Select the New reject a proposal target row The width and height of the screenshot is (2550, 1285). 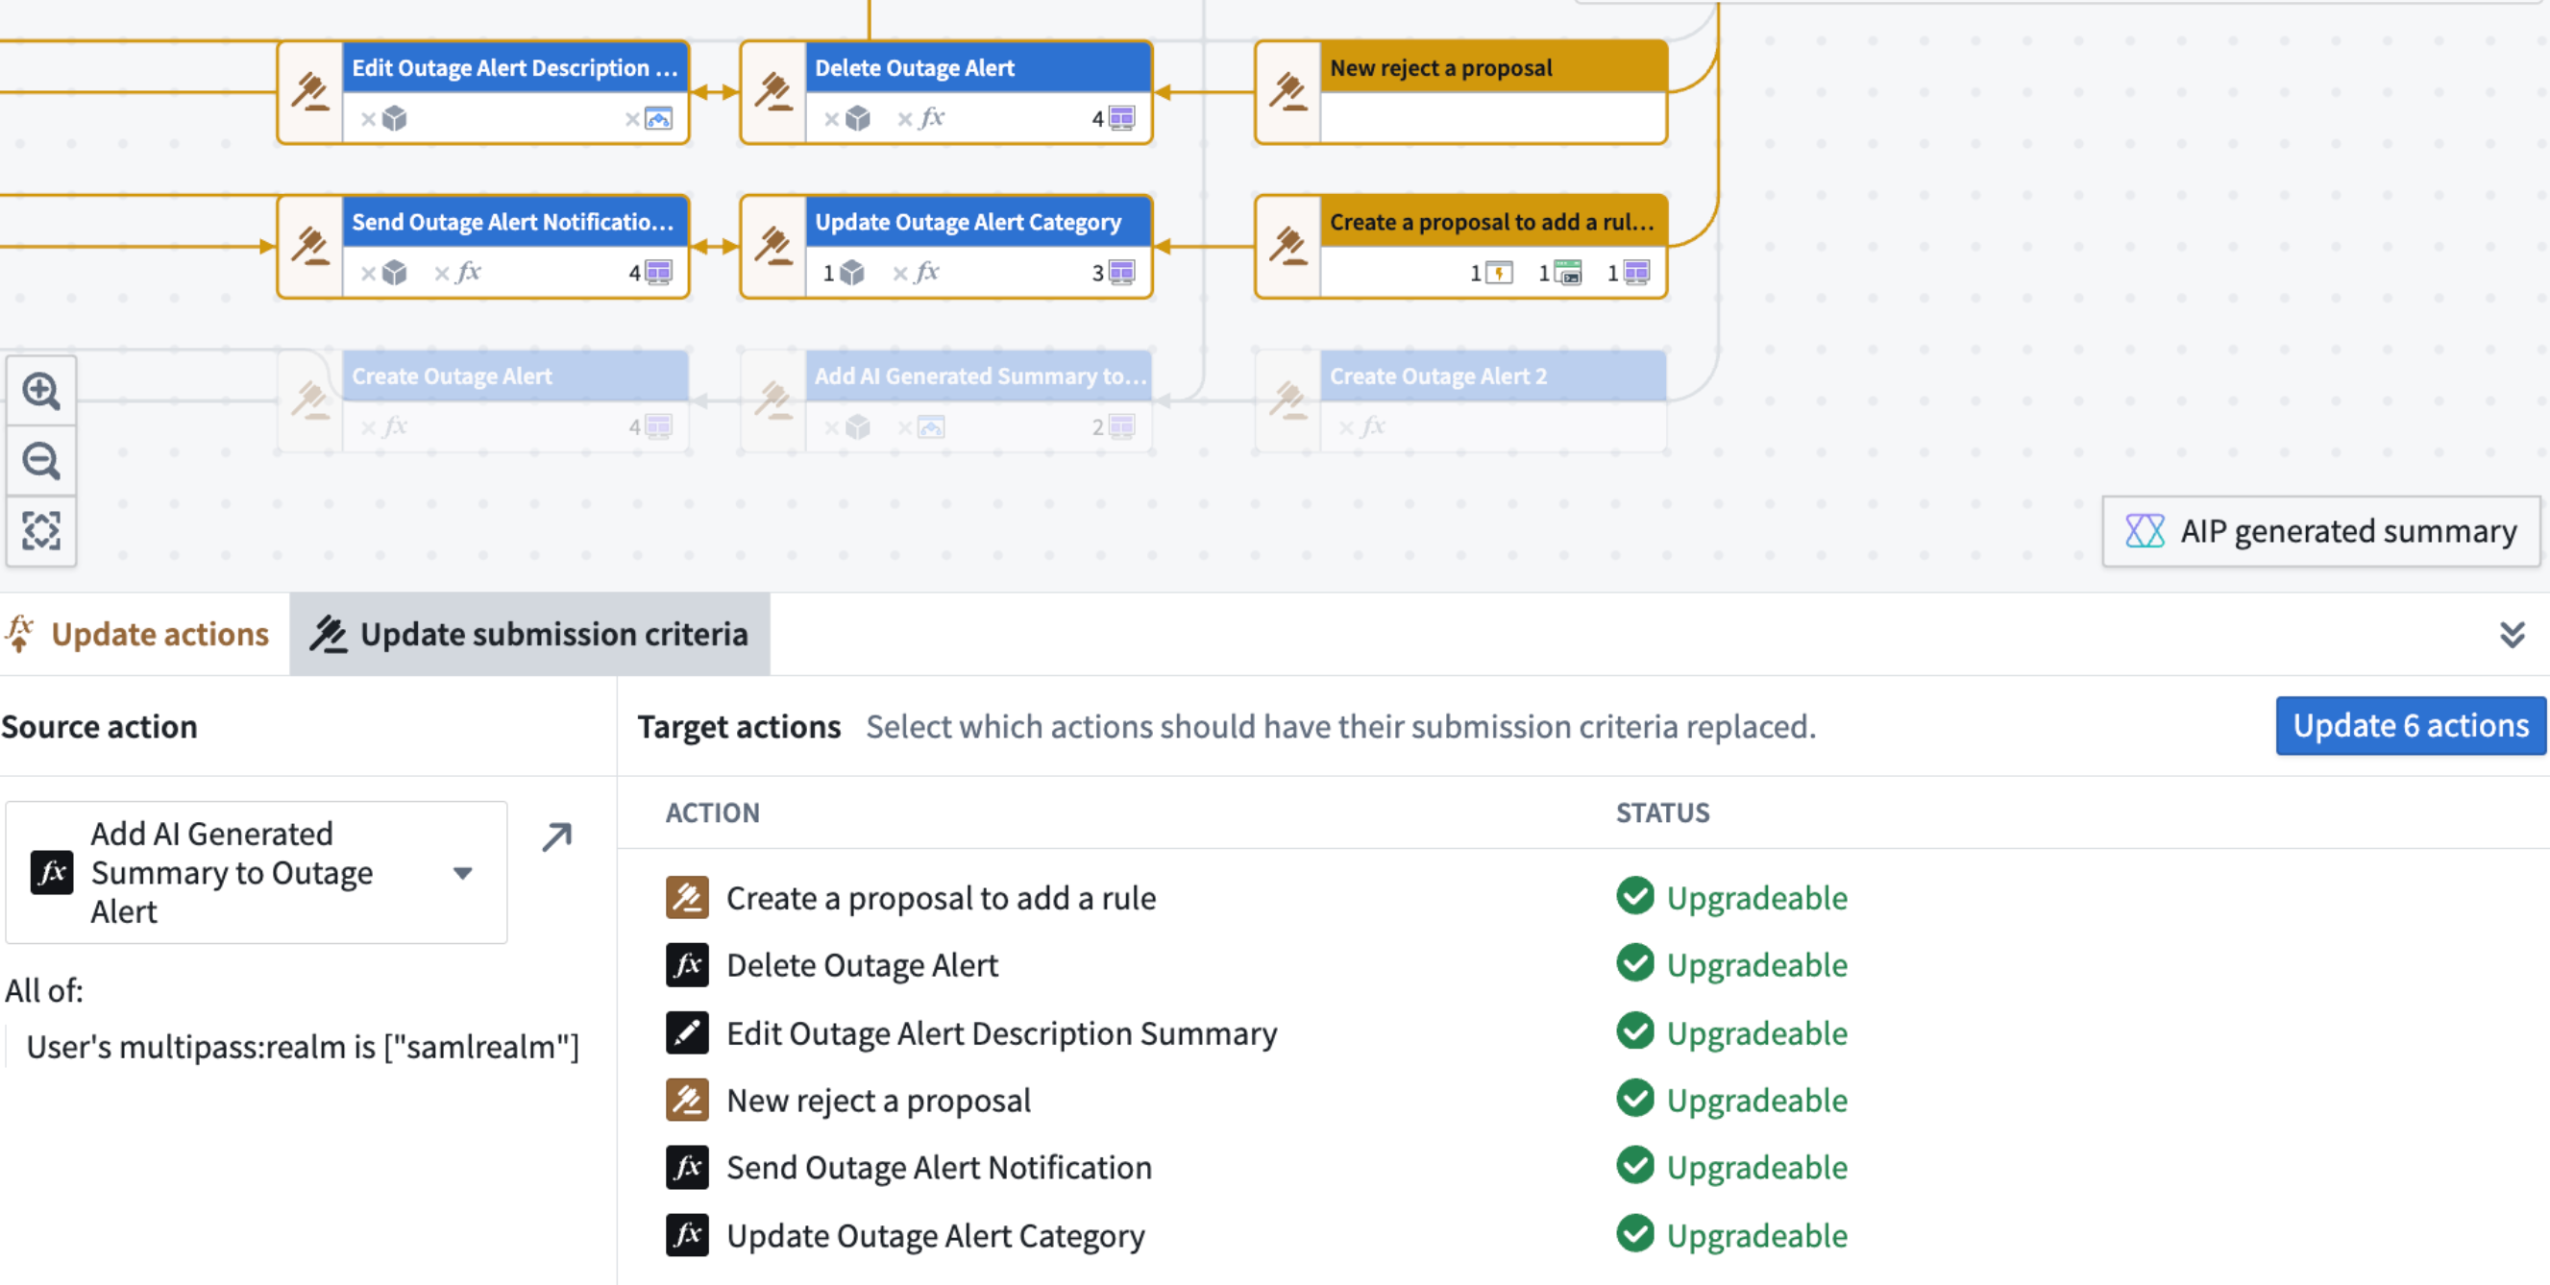pos(878,1100)
